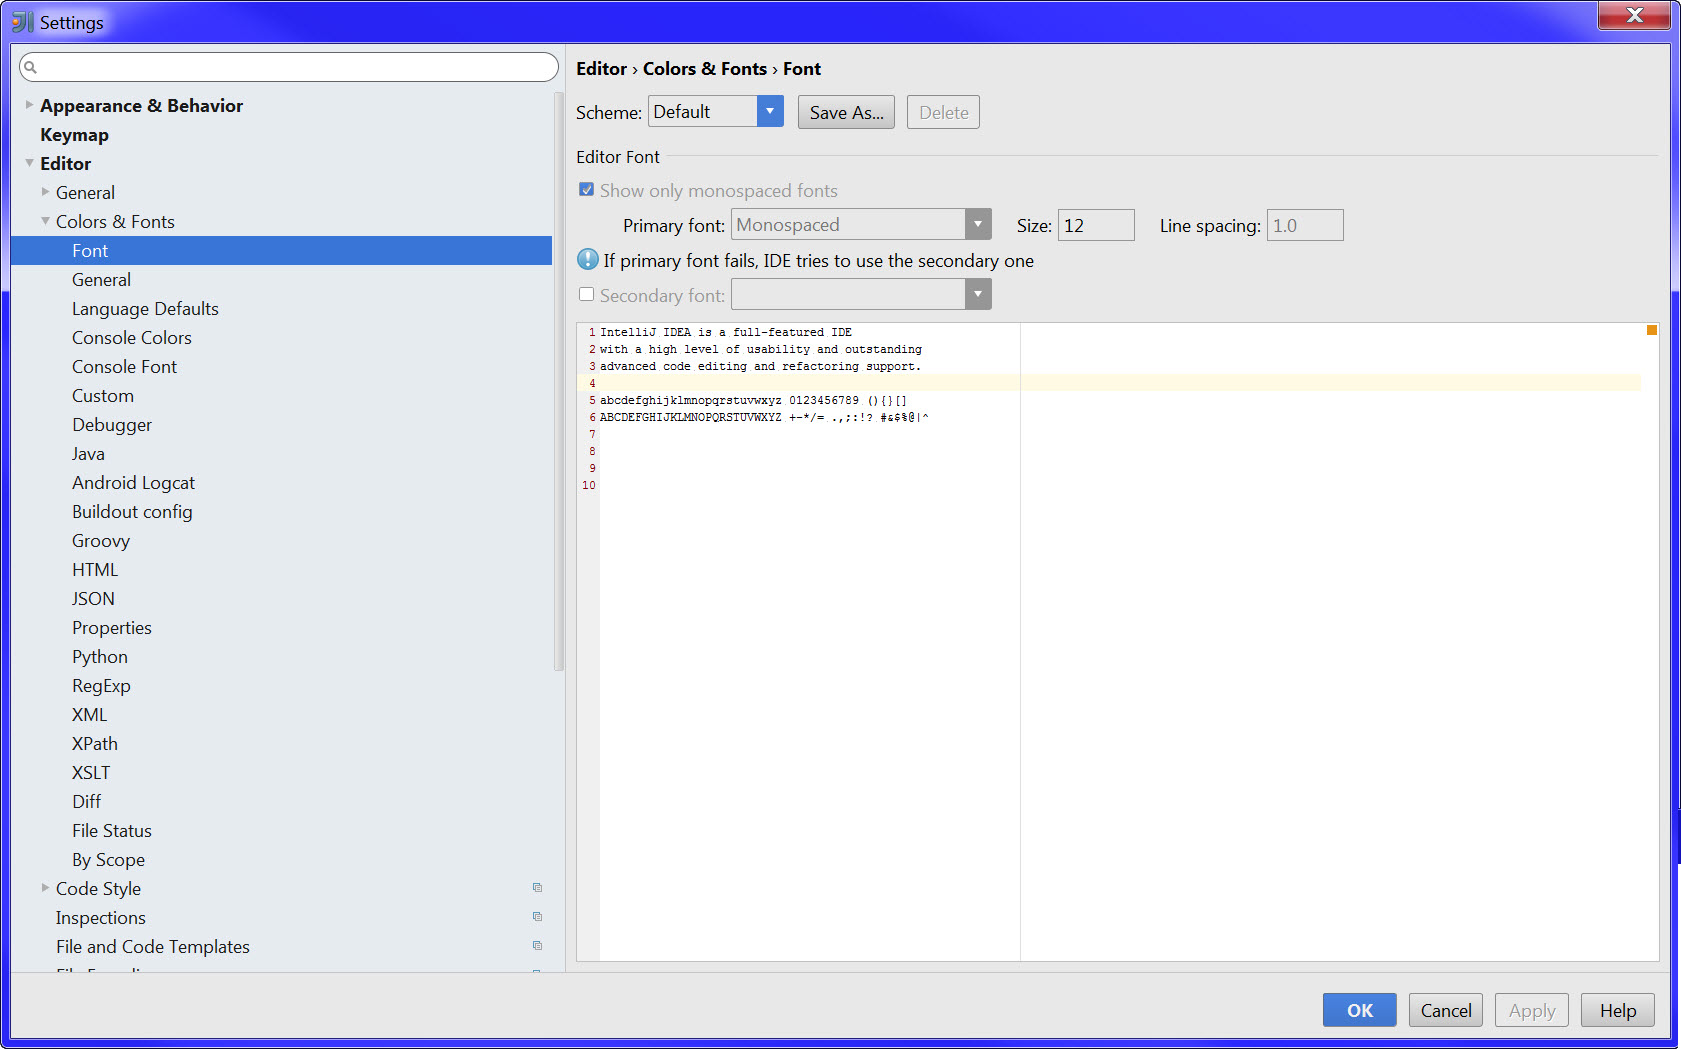1681x1049 pixels.
Task: Open the Secondary font combo box arrow
Action: (978, 294)
